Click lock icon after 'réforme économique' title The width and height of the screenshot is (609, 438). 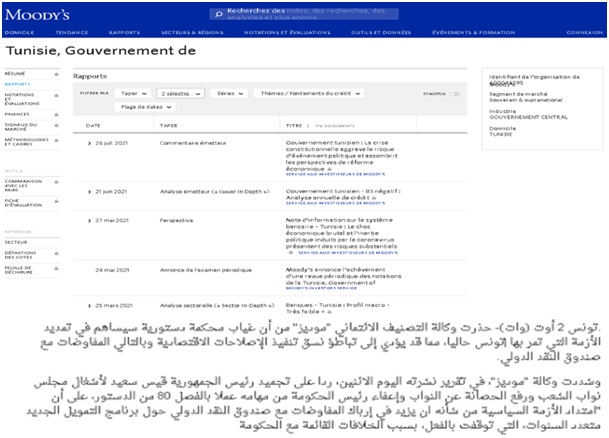329,169
